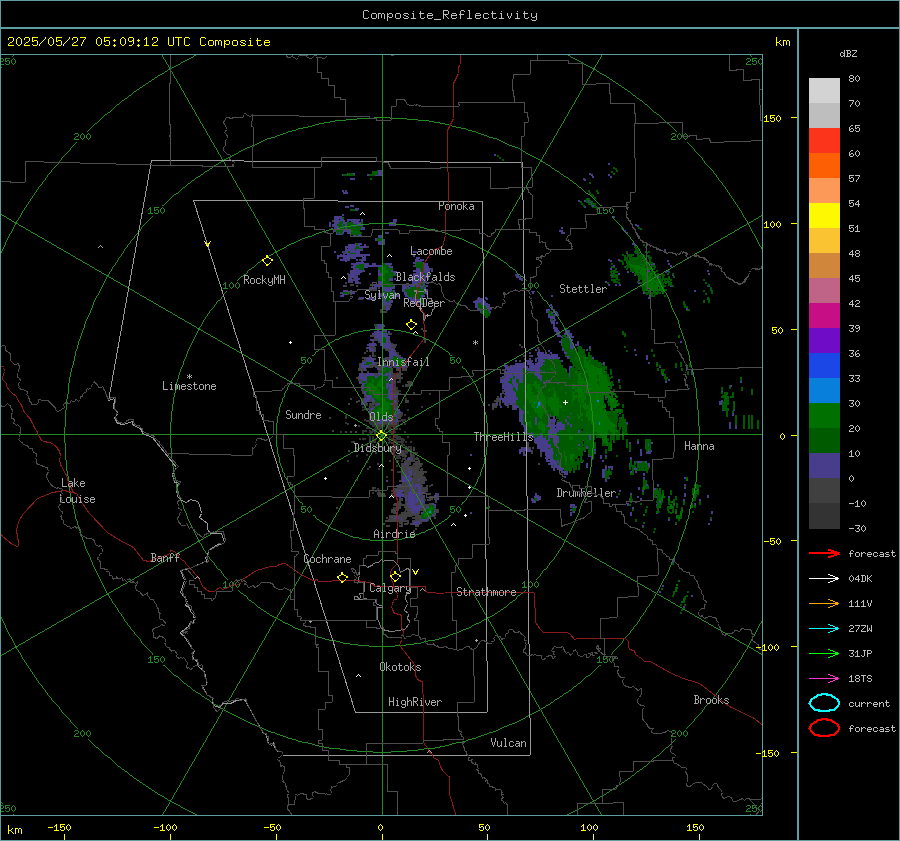This screenshot has height=841, width=900.
Task: Click the Lake Louise label
Action: [77, 491]
